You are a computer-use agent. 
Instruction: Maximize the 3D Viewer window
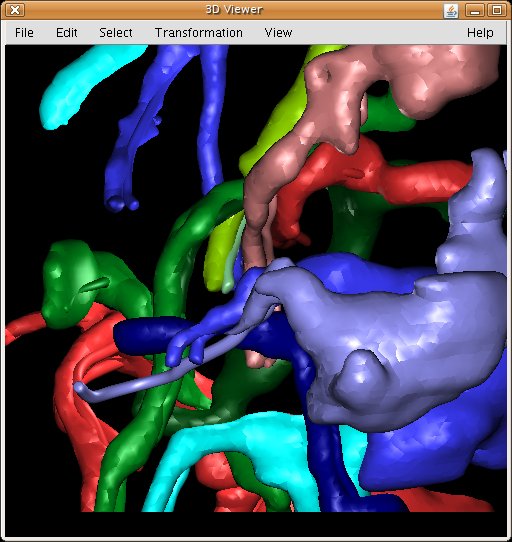tap(496, 10)
